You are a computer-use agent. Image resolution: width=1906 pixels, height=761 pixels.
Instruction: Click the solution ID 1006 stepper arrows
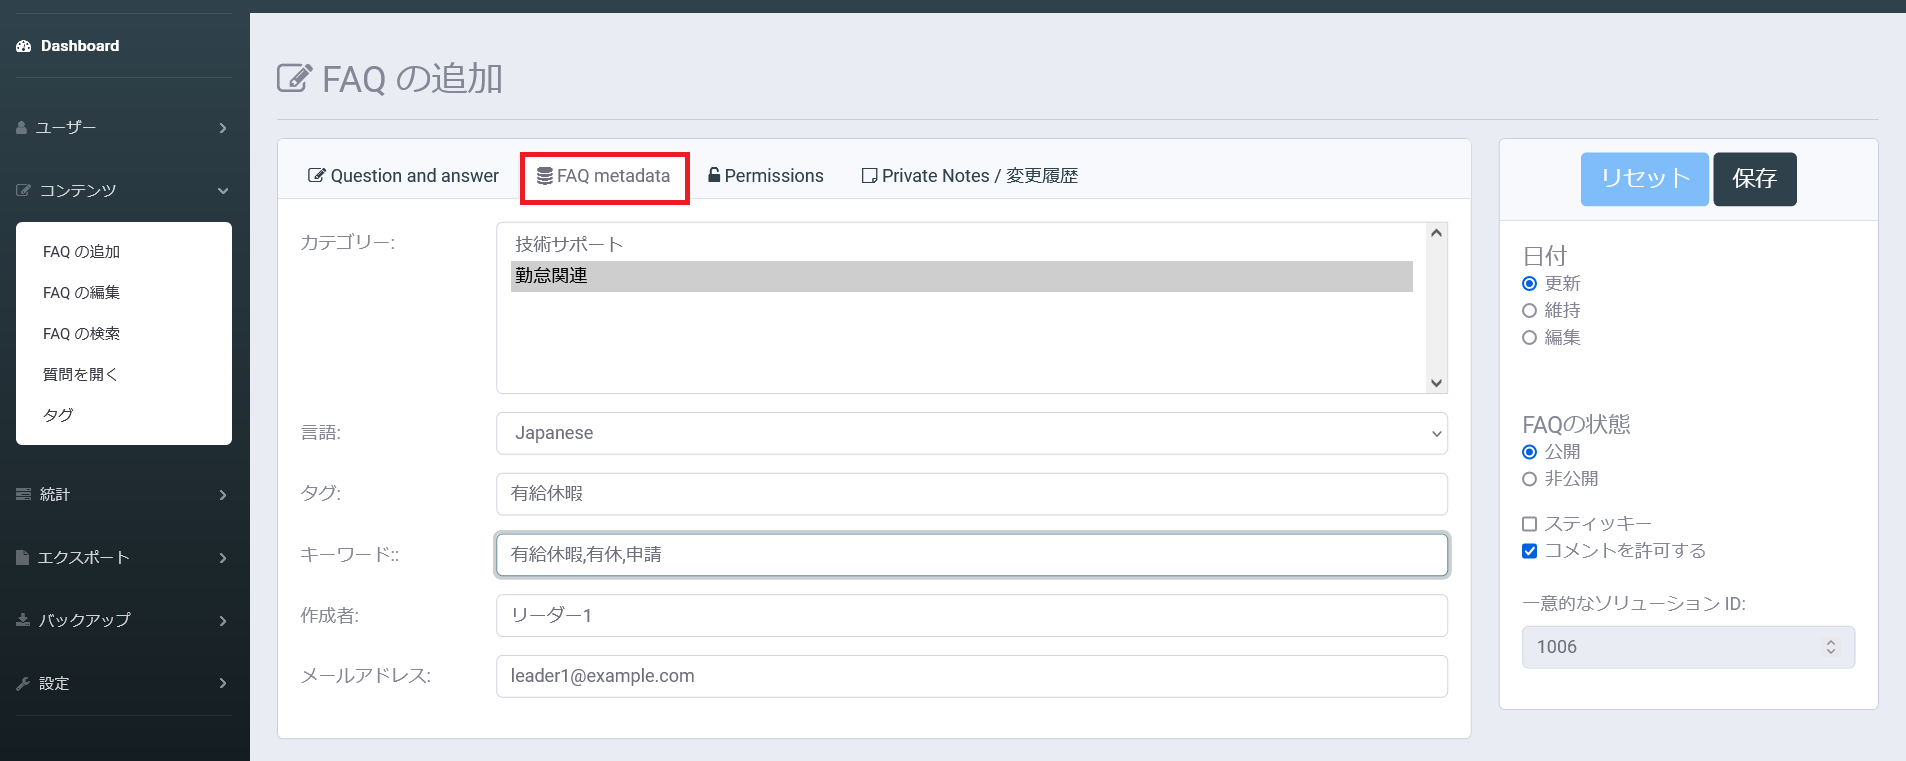(x=1831, y=647)
